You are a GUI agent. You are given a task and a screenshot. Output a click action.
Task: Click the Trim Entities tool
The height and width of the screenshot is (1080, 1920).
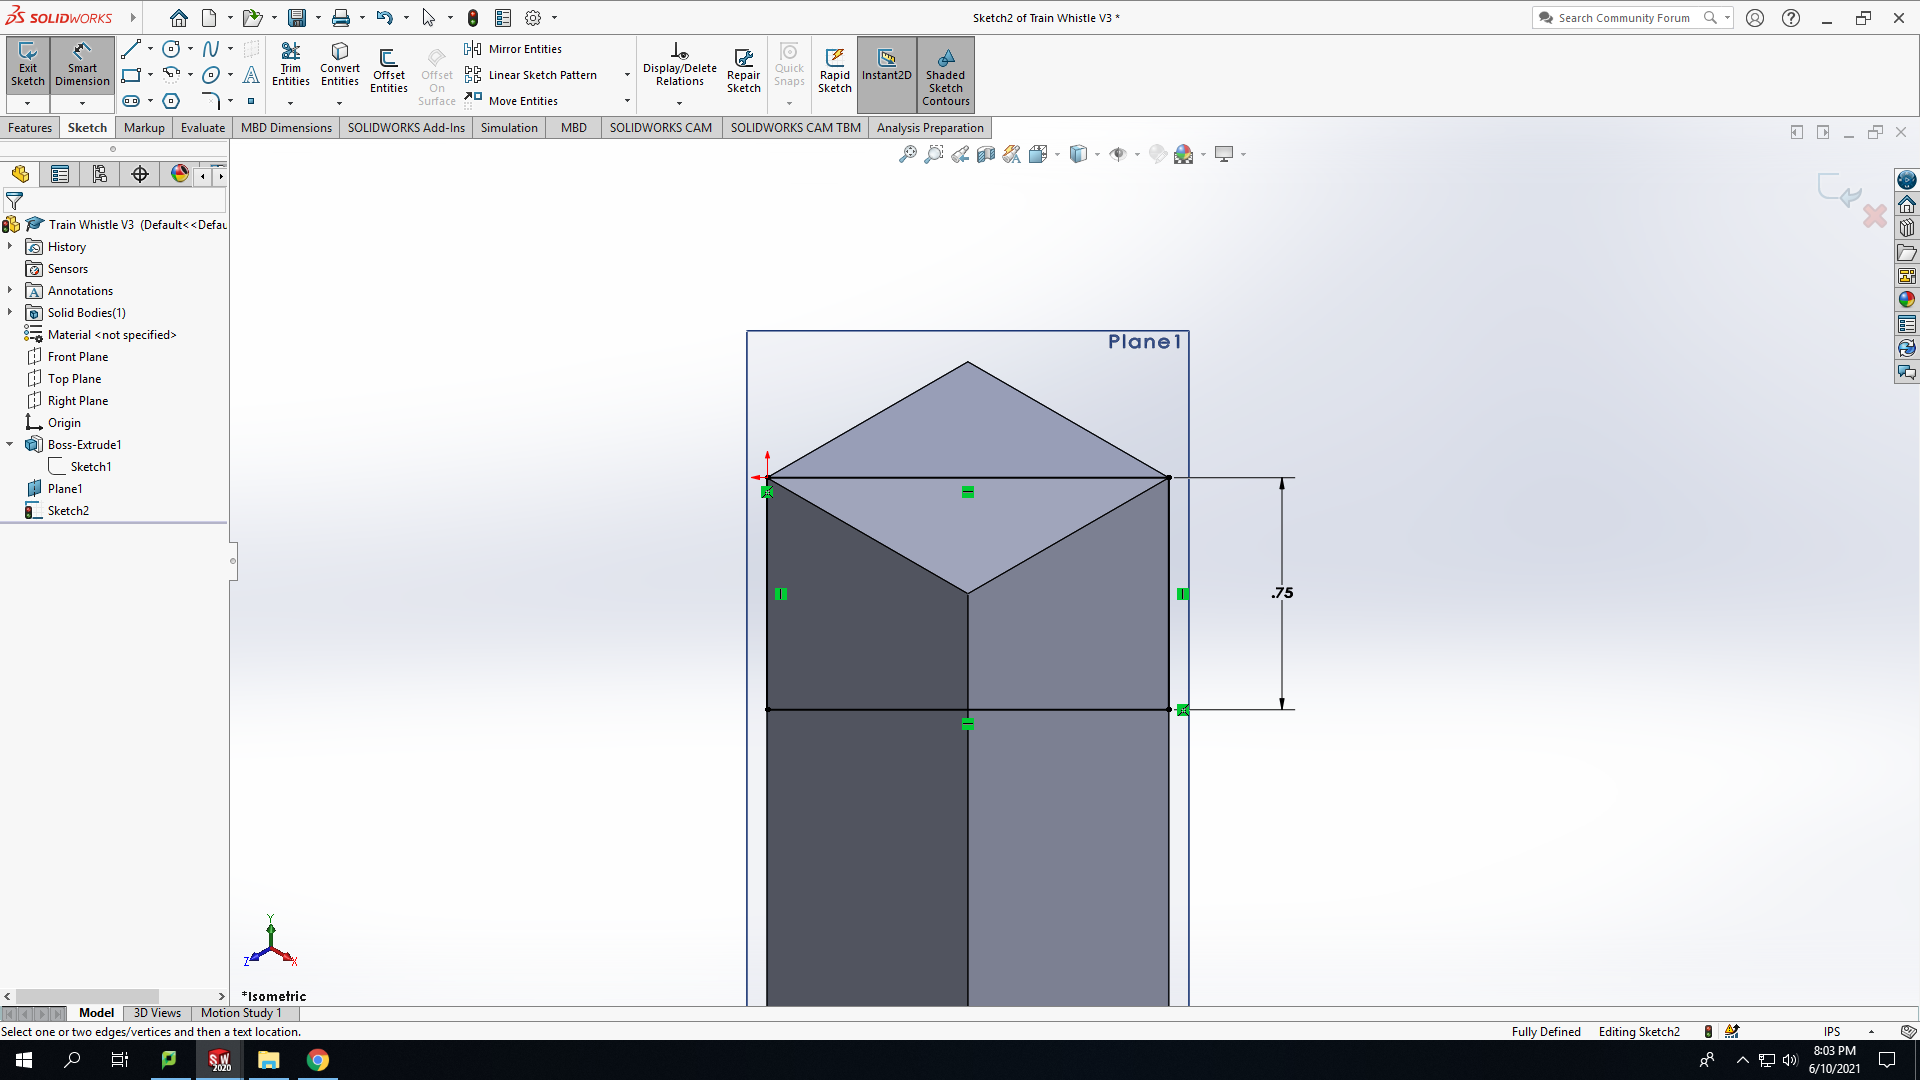[x=290, y=65]
